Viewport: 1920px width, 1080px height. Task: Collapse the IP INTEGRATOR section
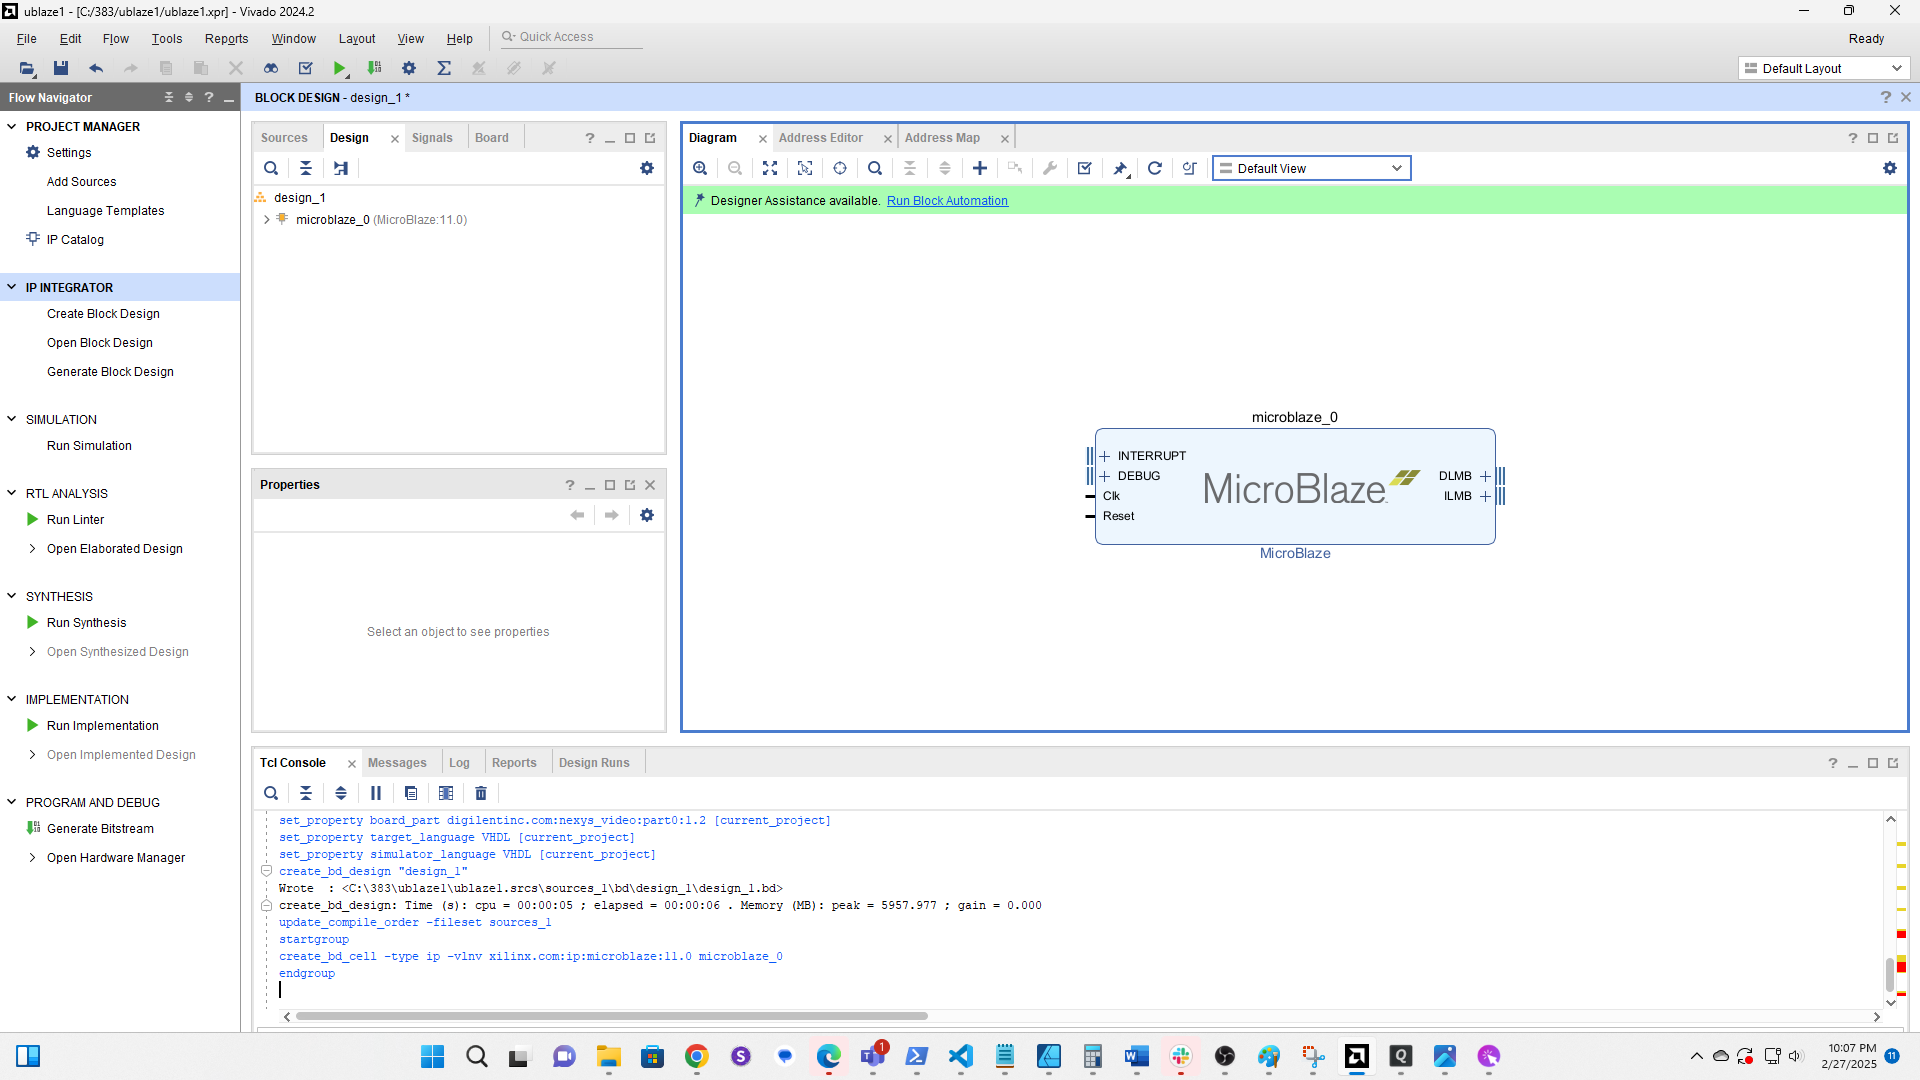(x=11, y=287)
